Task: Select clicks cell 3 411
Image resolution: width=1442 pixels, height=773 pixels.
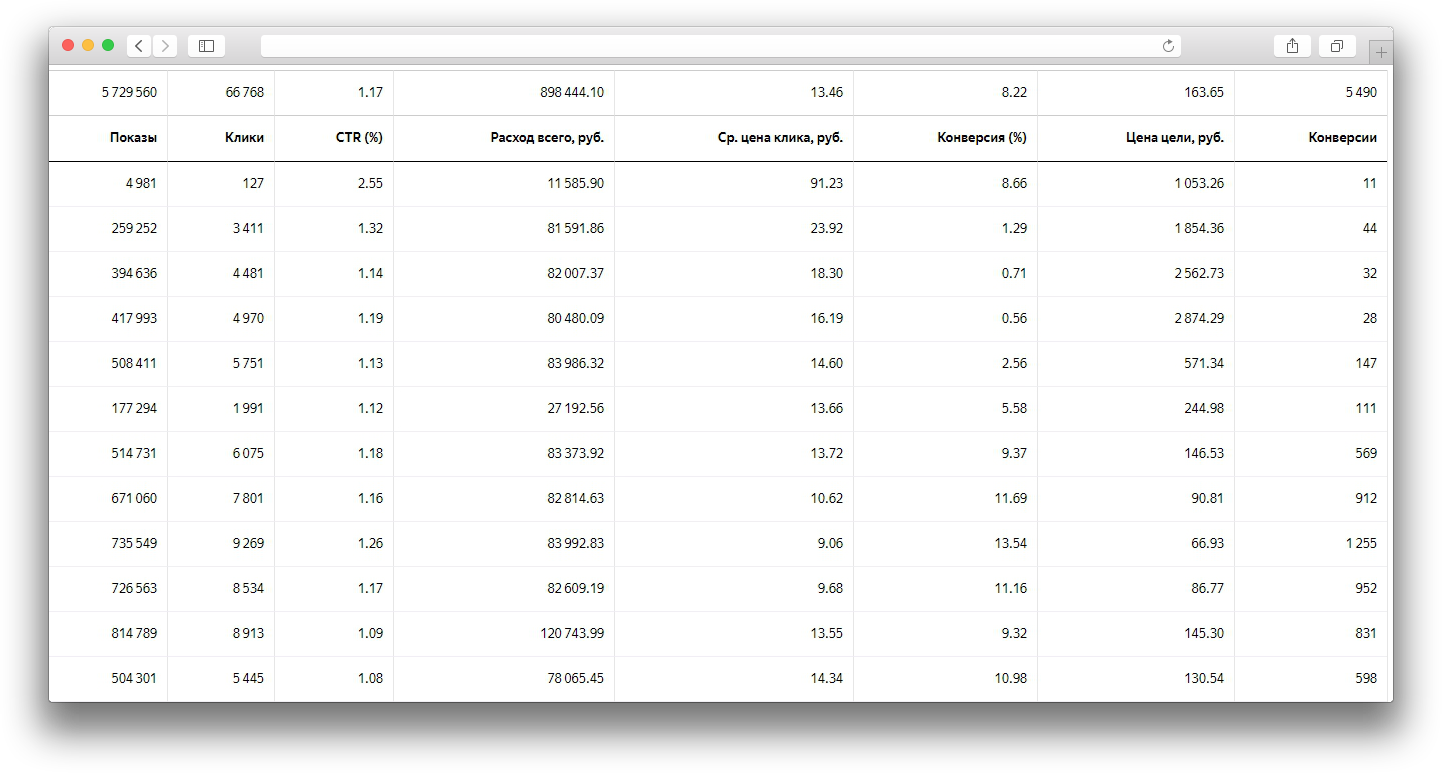Action: click(x=248, y=228)
